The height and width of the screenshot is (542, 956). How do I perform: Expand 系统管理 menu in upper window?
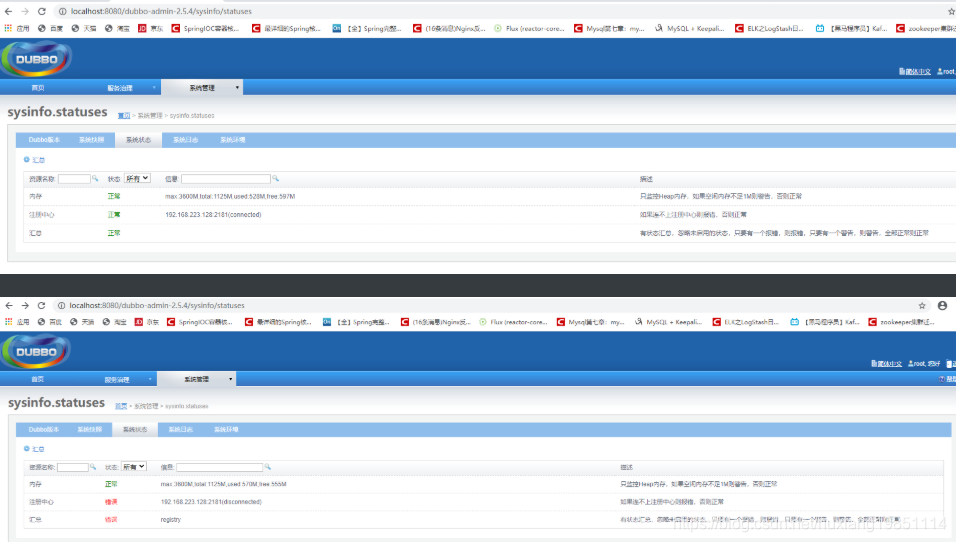(237, 88)
